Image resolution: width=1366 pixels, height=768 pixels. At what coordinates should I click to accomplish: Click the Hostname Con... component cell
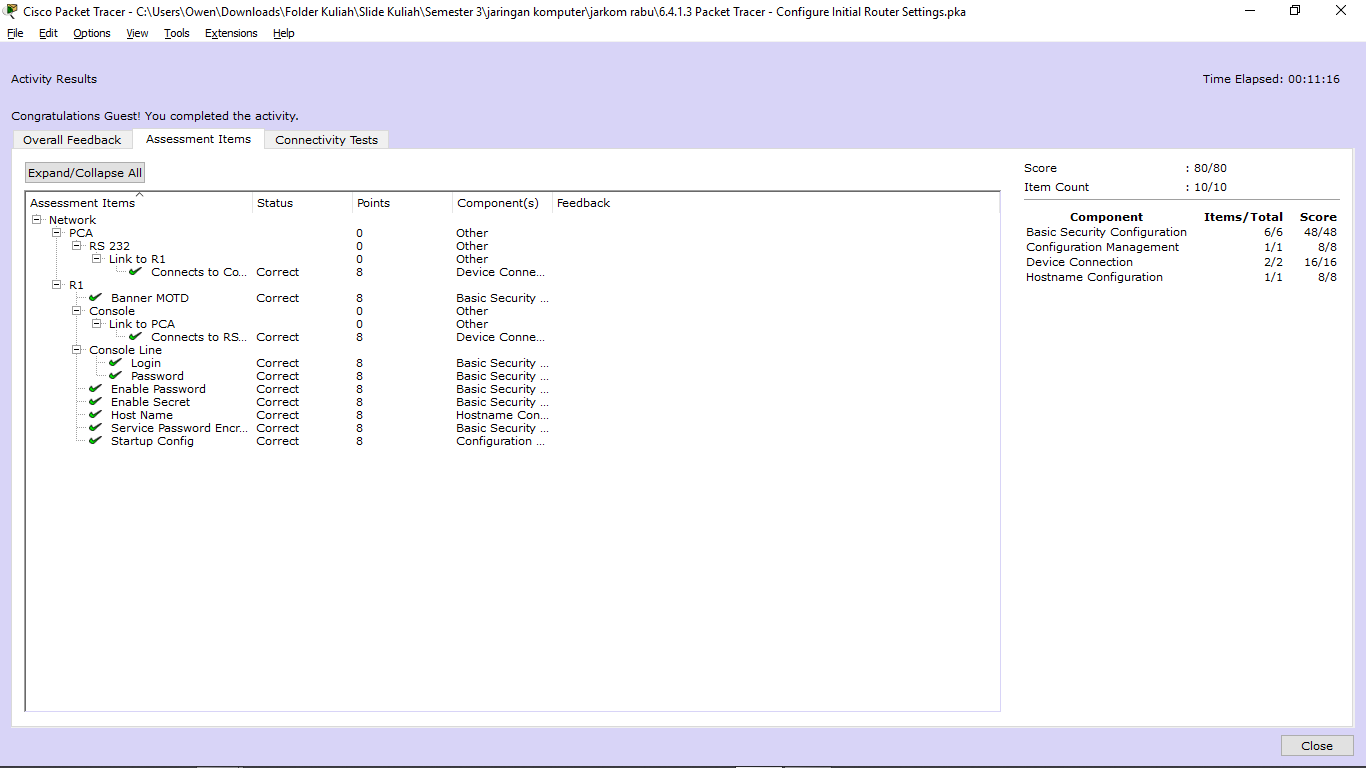502,415
